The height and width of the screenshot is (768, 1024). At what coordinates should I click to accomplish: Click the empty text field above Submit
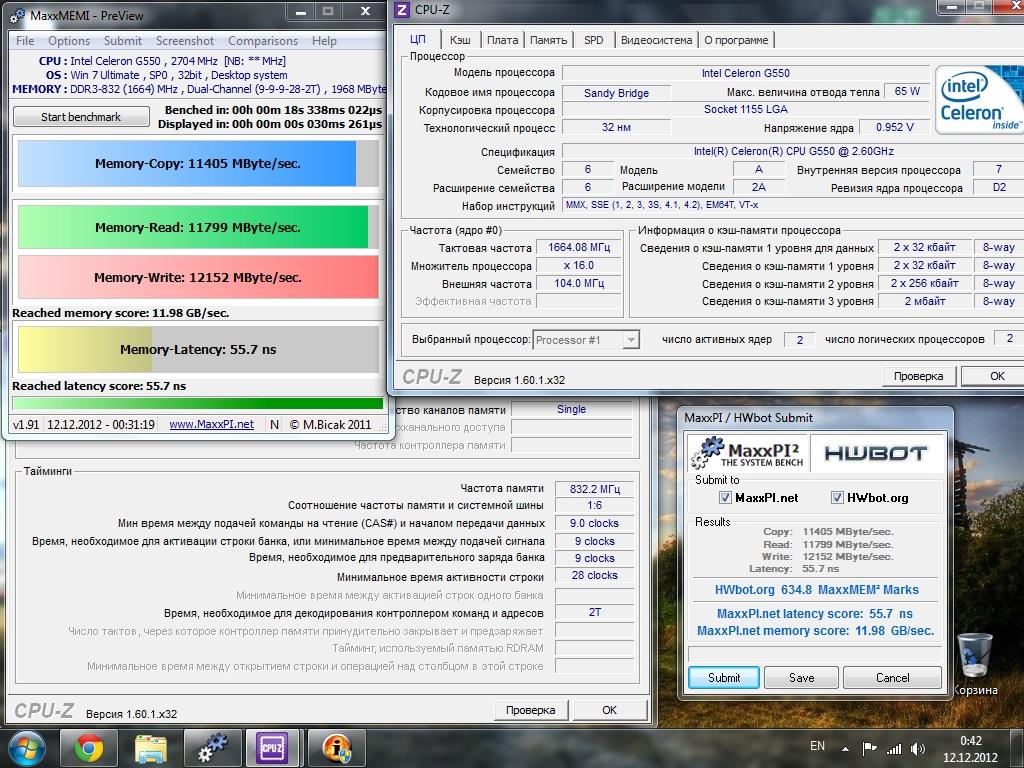pyautogui.click(x=815, y=655)
